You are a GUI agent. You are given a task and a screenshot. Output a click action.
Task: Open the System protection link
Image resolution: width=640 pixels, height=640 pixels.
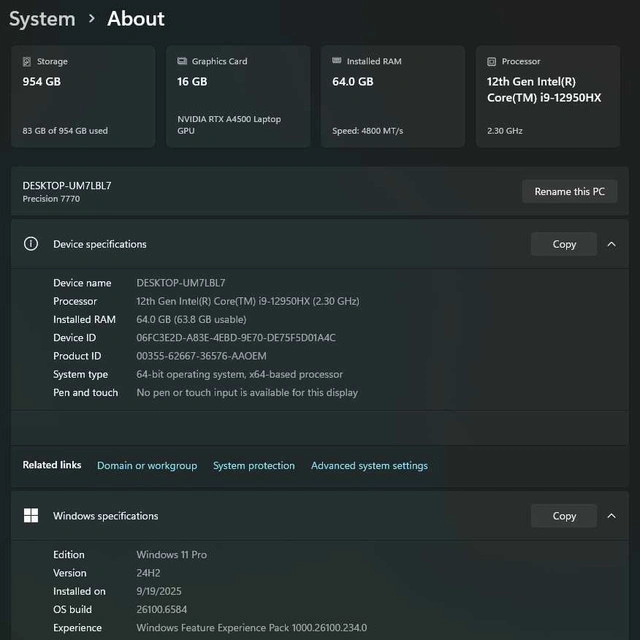coord(254,466)
